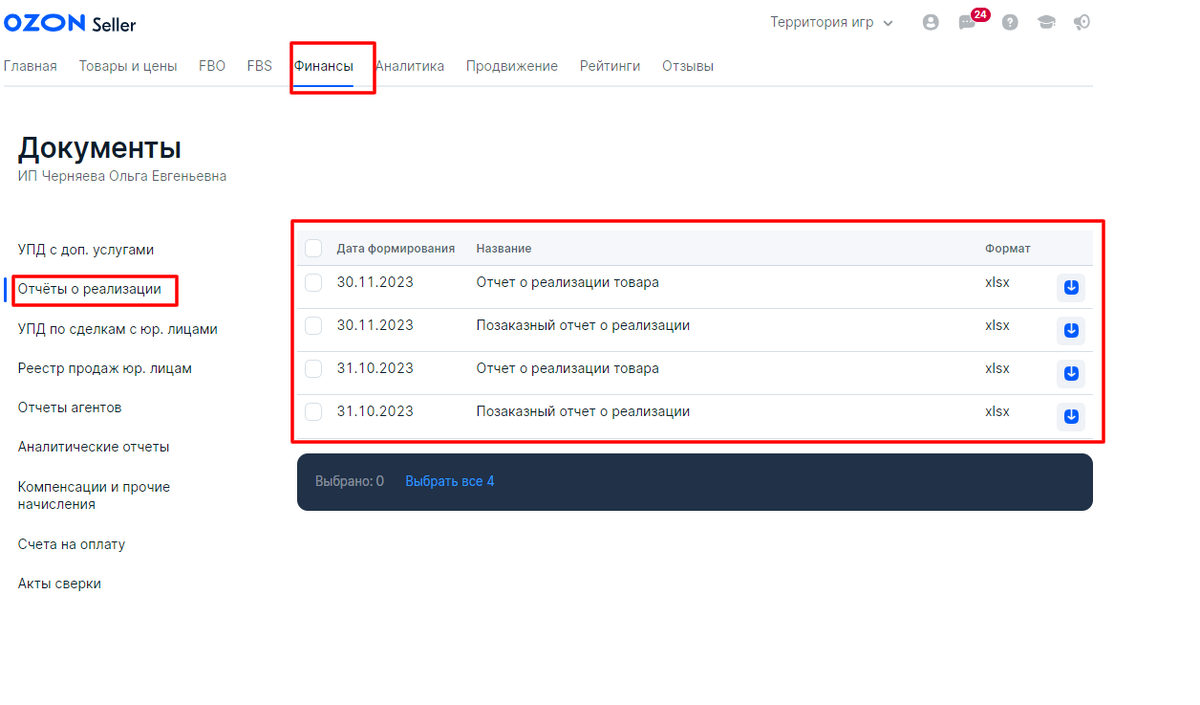Download 31.10.2023 Позаказный отчет о реализации
This screenshot has height=705, width=1200.
pyautogui.click(x=1071, y=417)
